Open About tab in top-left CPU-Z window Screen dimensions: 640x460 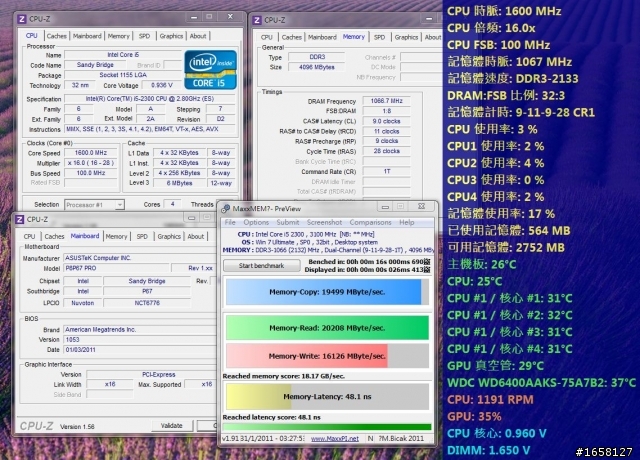(x=198, y=36)
